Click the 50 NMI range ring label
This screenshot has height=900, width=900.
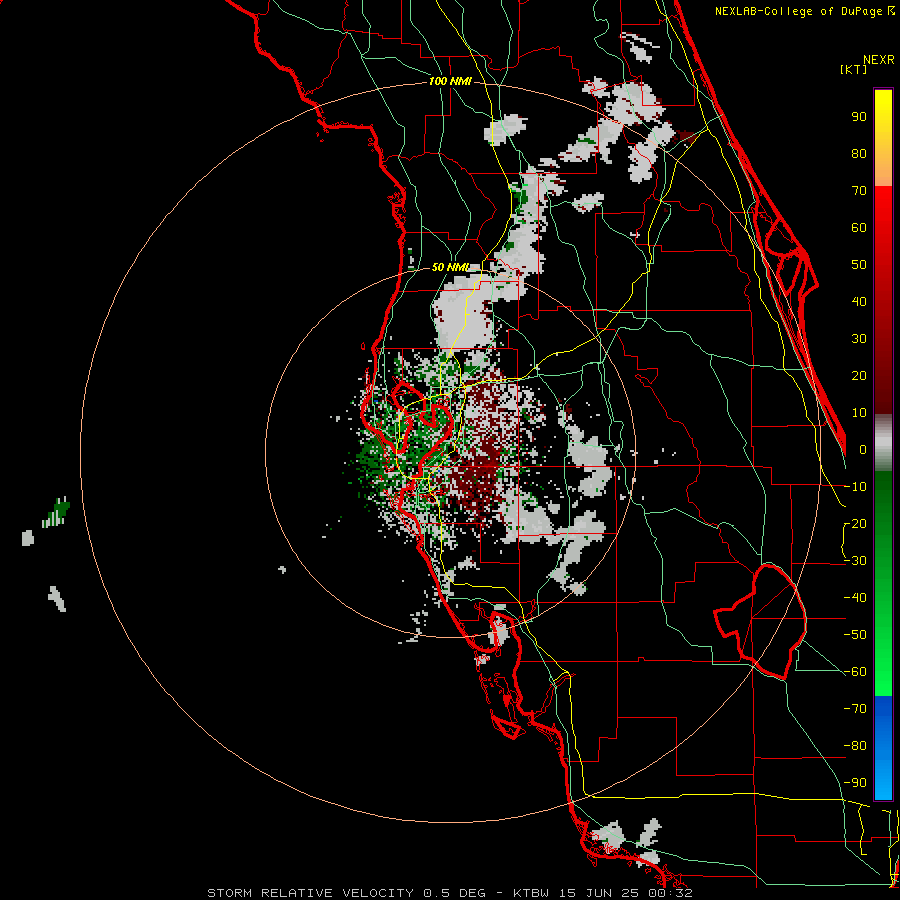click(x=451, y=267)
